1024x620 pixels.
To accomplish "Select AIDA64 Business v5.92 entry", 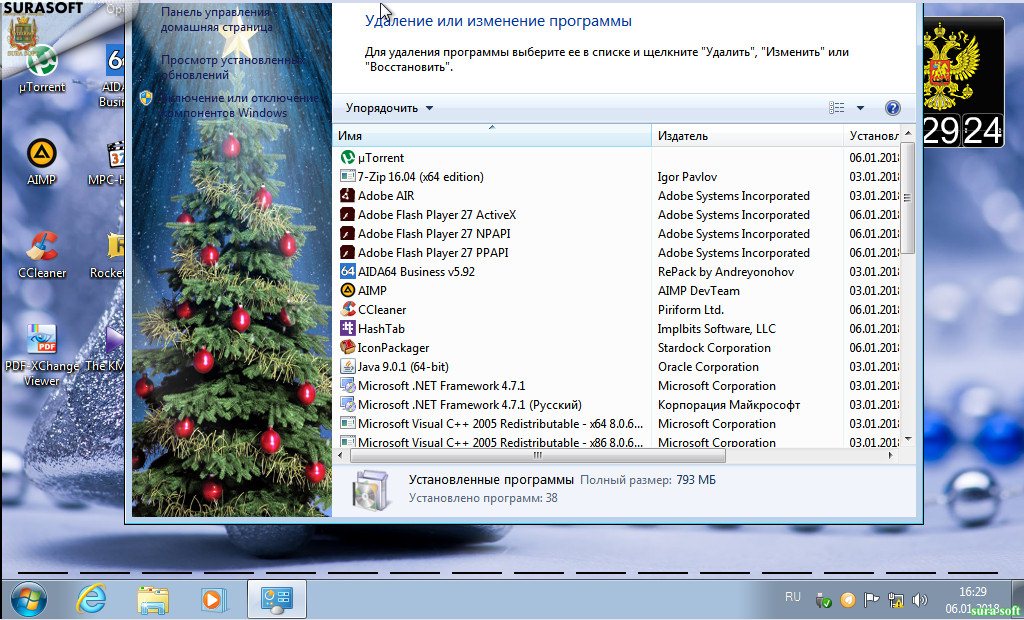I will coord(416,271).
